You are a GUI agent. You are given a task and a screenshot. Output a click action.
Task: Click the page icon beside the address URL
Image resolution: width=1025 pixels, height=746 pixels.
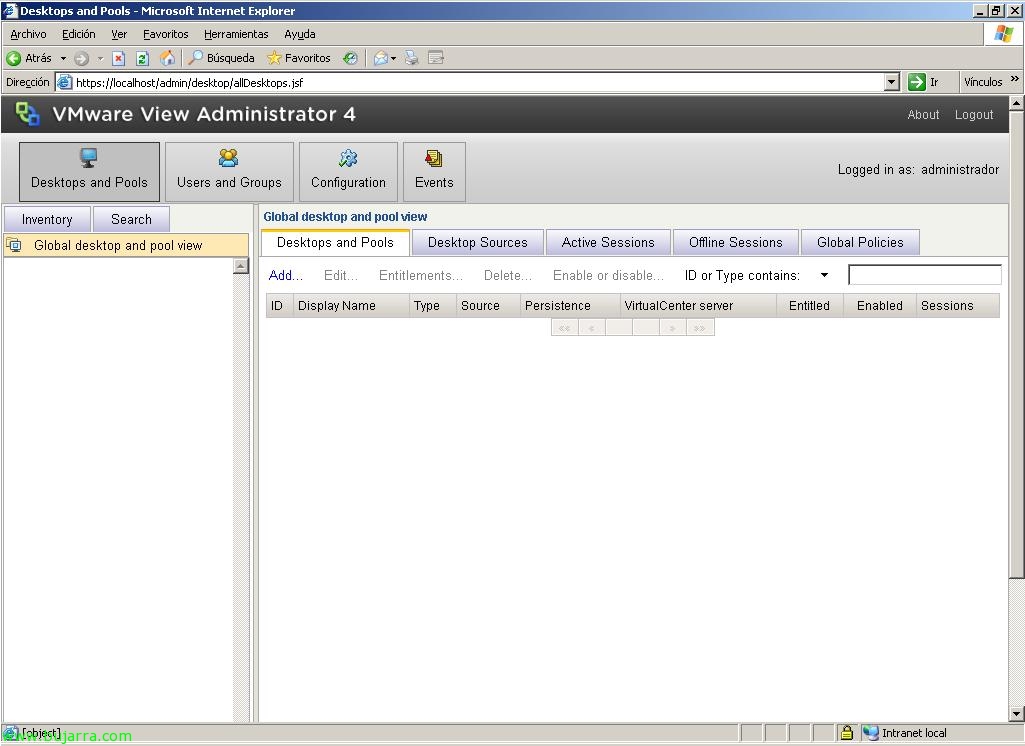64,82
